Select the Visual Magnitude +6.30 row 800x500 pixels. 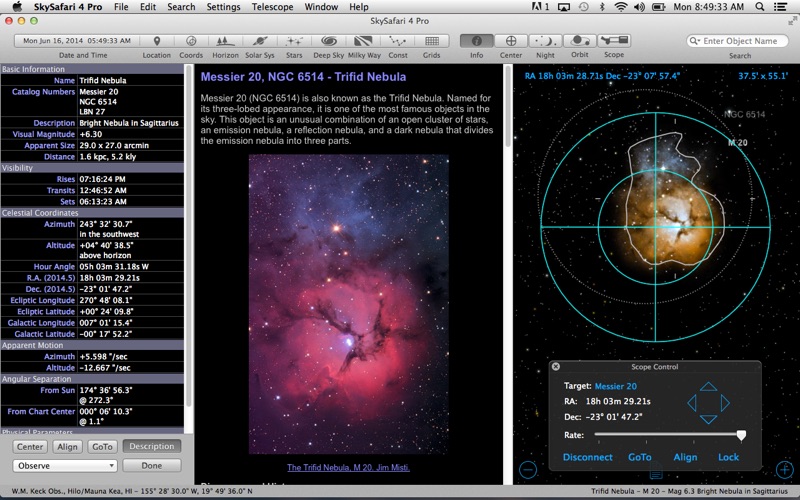coord(92,134)
